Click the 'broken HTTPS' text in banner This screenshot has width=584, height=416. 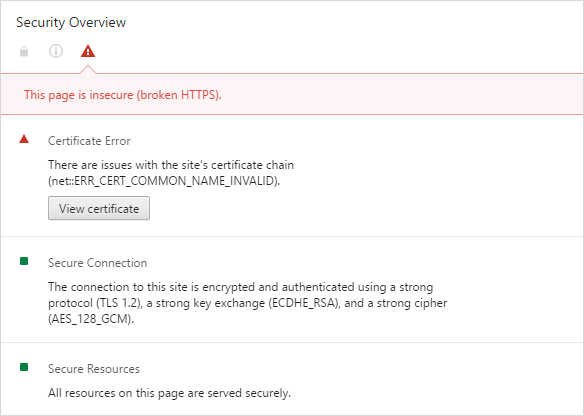[179, 95]
